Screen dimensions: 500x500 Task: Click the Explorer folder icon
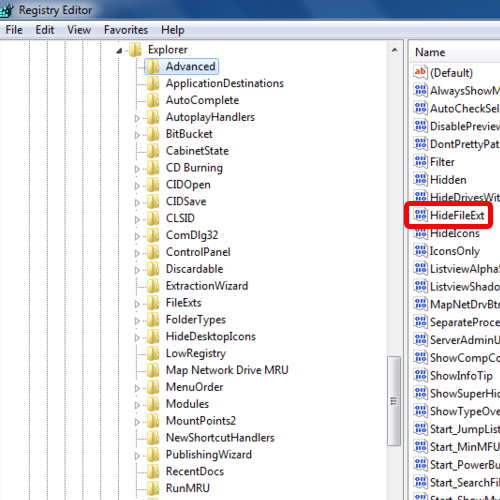135,50
